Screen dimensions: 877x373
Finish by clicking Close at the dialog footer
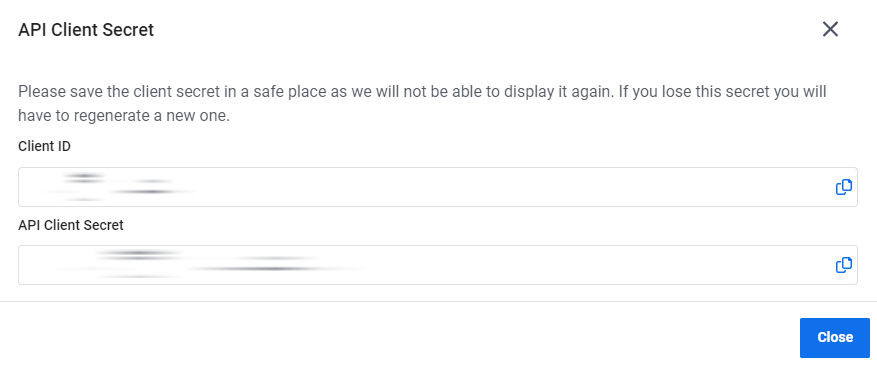[x=834, y=338]
